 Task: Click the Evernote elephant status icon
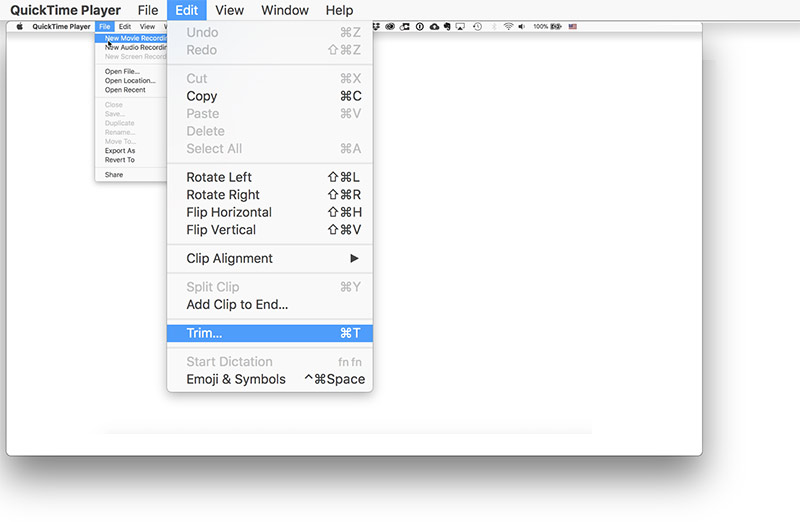[447, 27]
